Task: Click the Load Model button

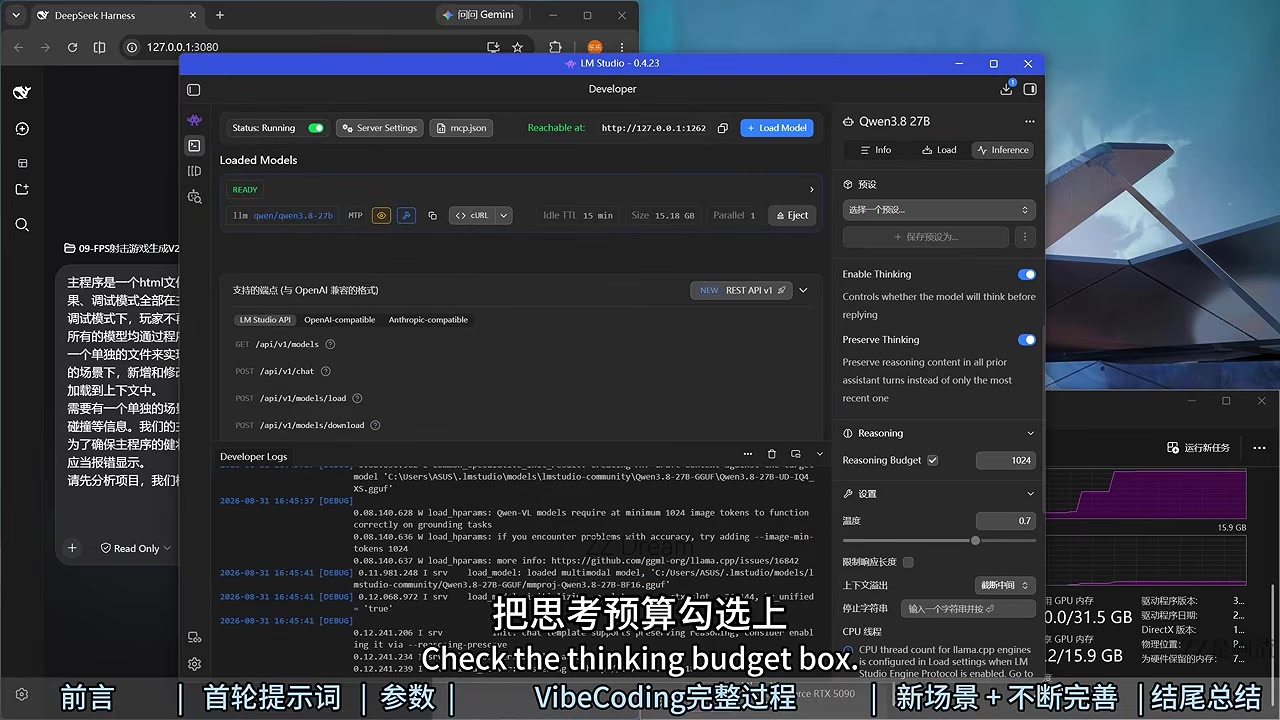Action: tap(776, 128)
